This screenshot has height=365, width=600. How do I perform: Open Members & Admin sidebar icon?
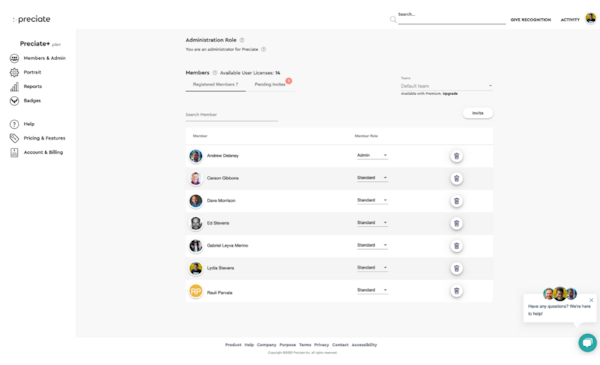[x=14, y=58]
